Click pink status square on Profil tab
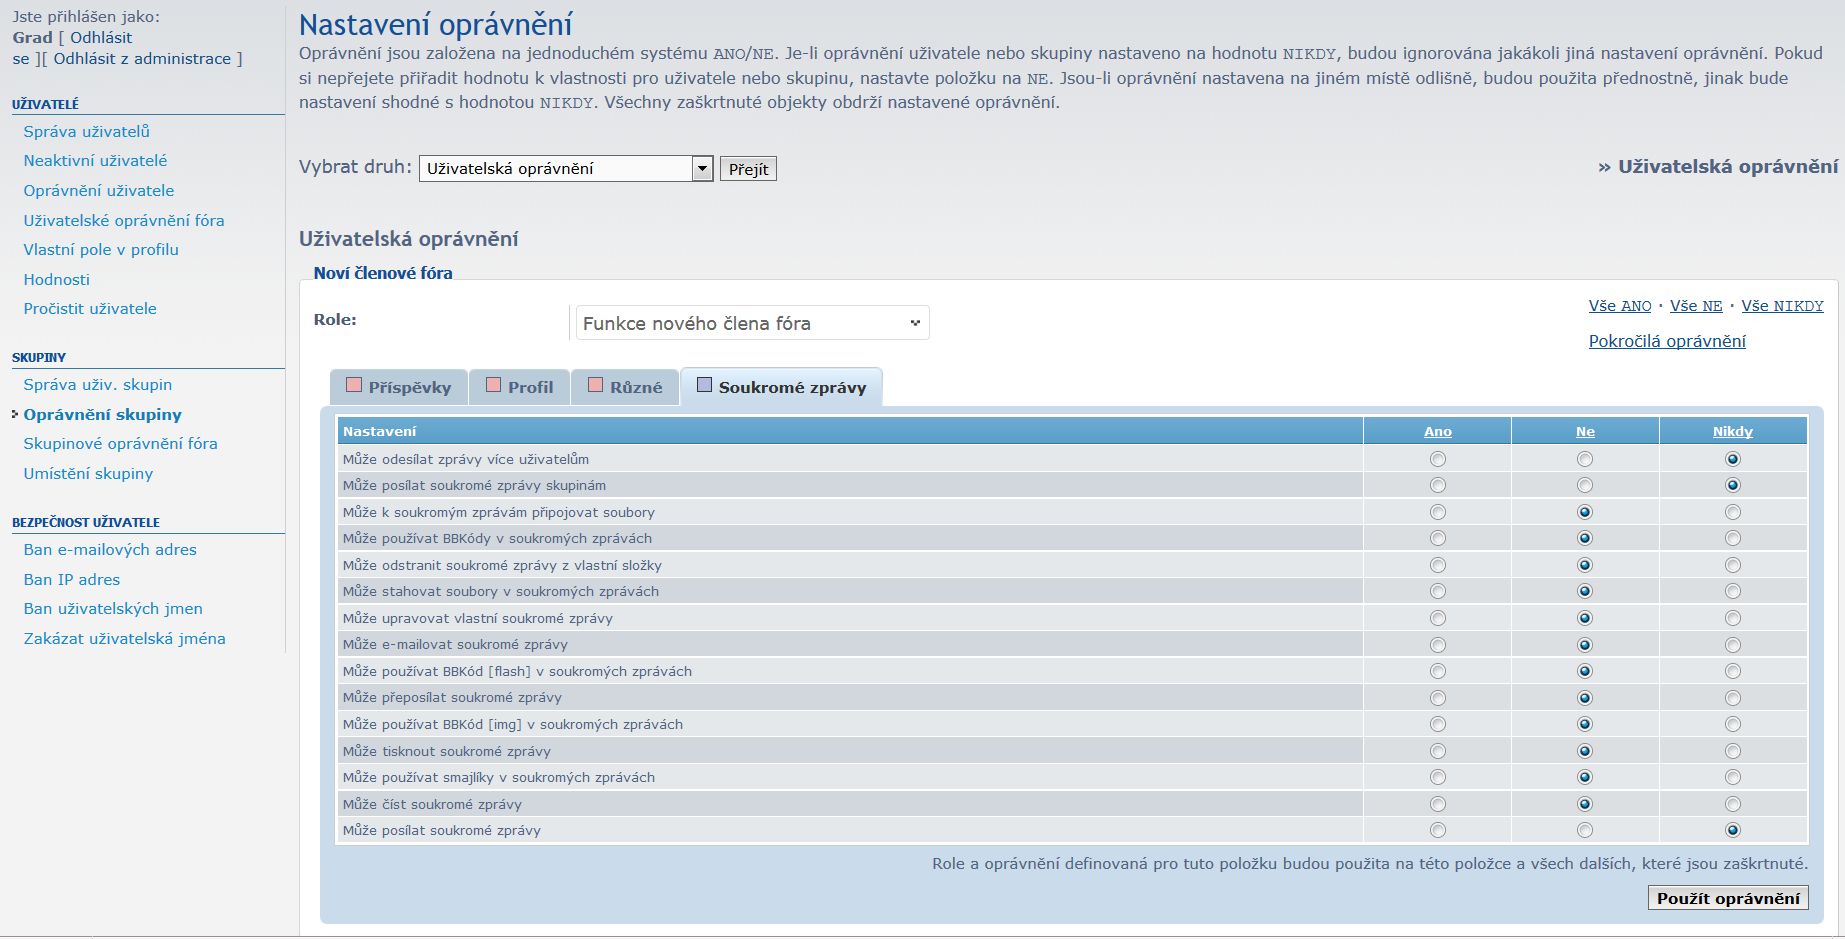Viewport: 1845px width, 939px height. tap(493, 385)
